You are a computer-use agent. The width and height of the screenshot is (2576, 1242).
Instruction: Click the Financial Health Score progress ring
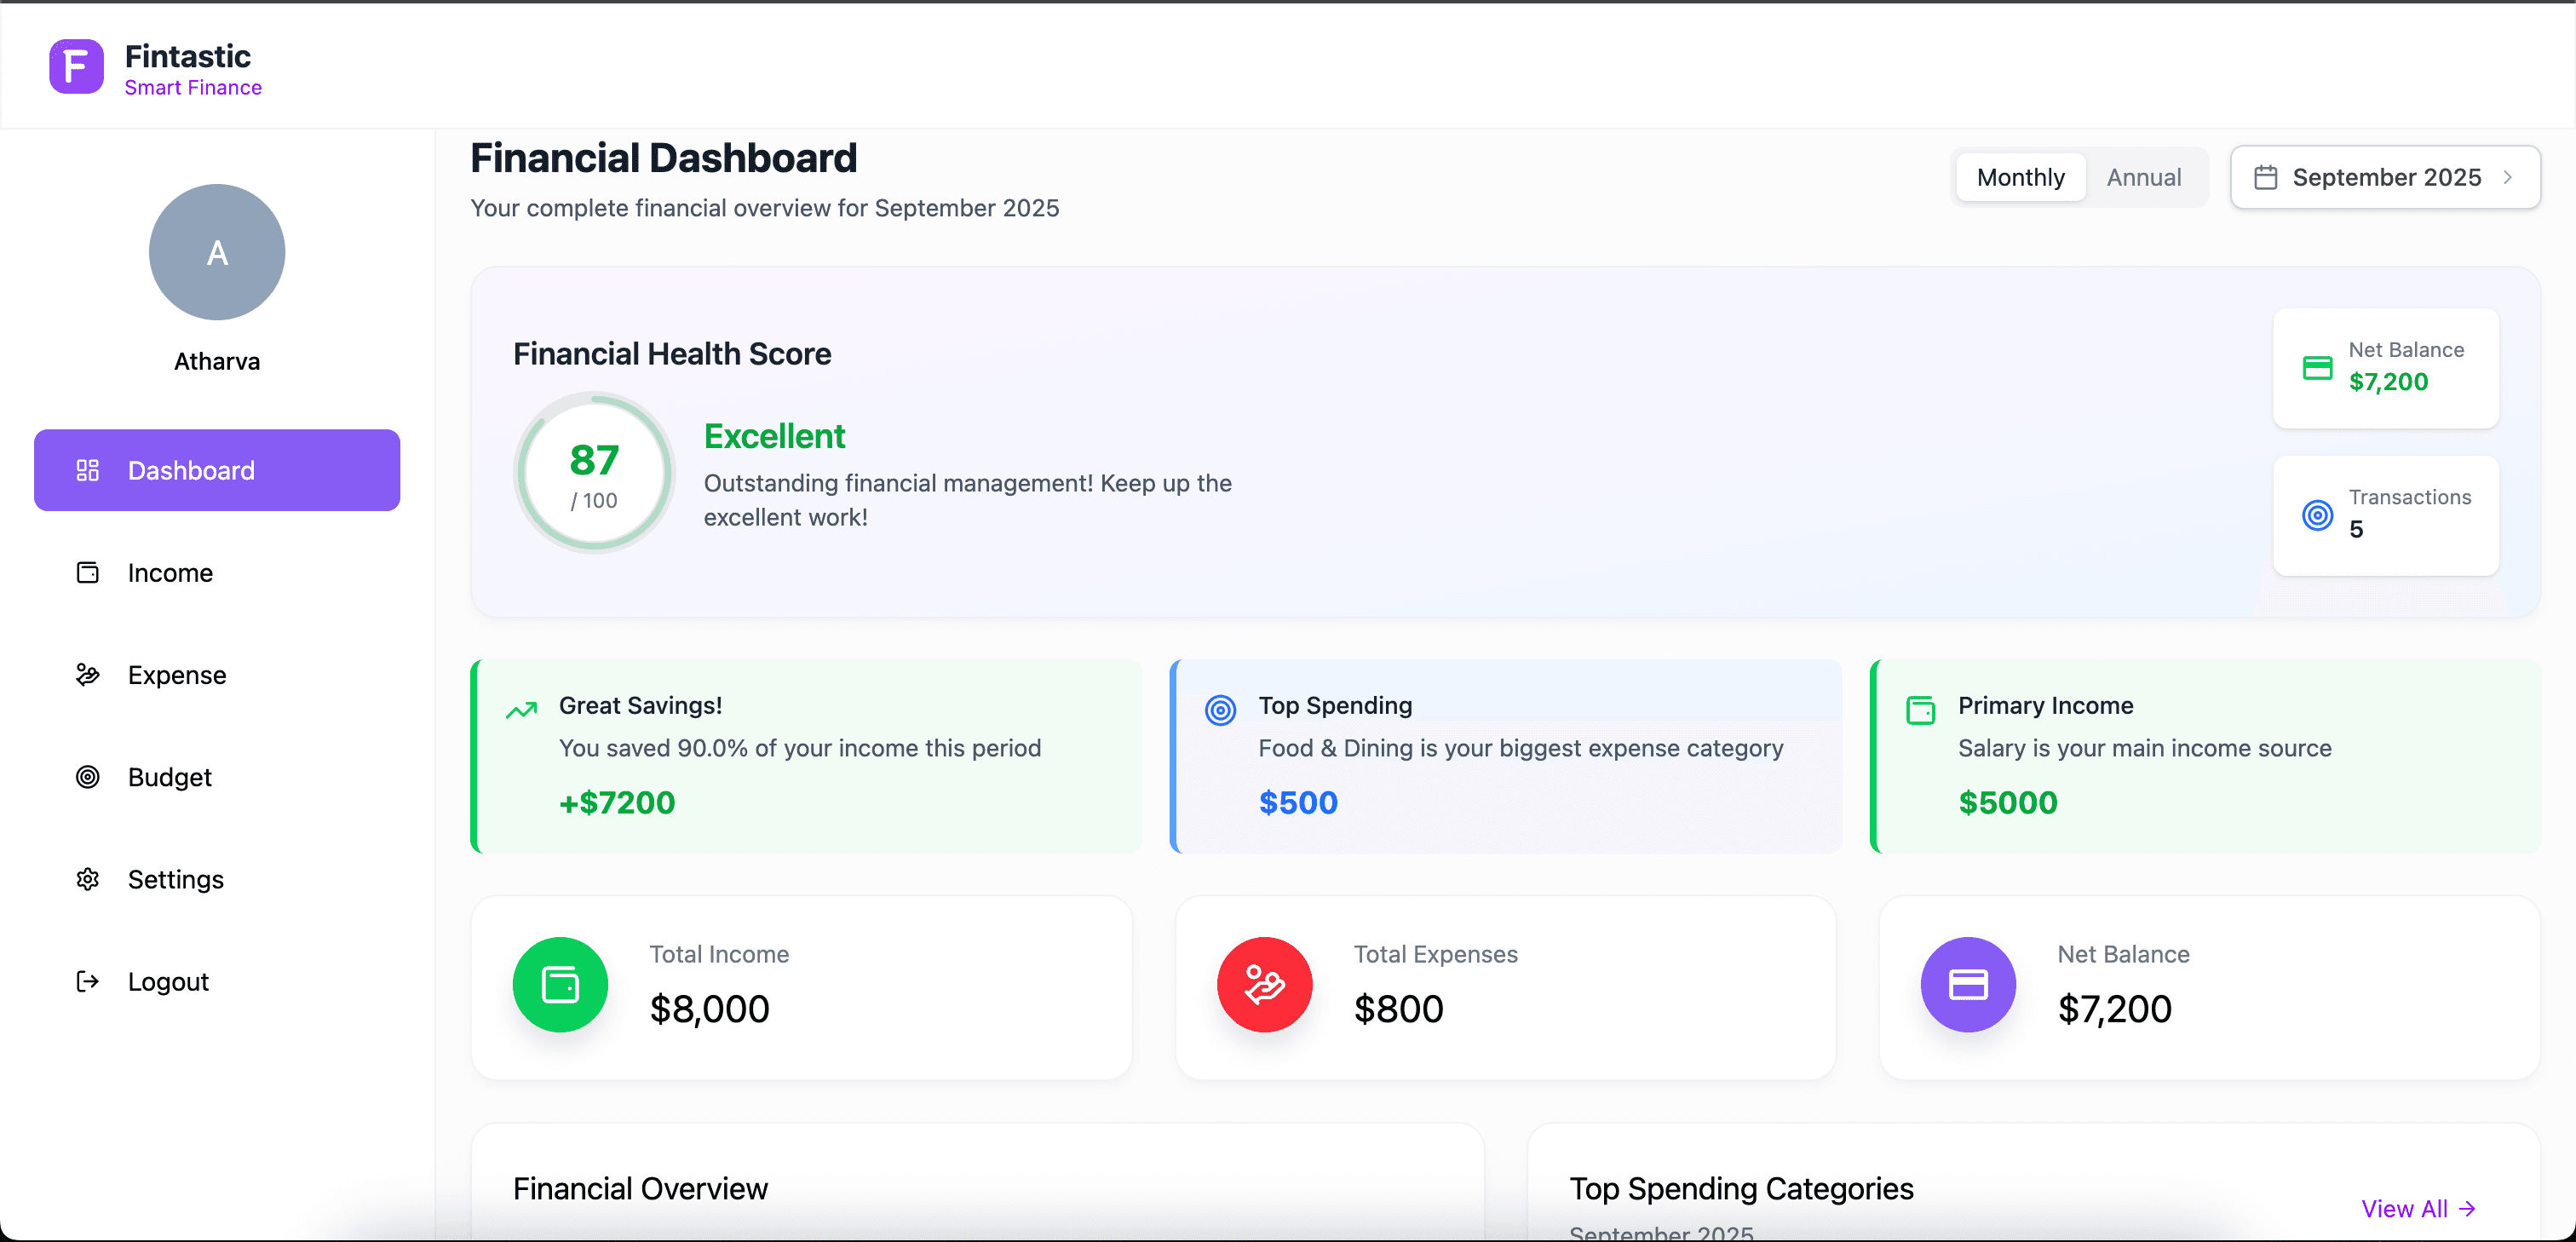click(593, 472)
